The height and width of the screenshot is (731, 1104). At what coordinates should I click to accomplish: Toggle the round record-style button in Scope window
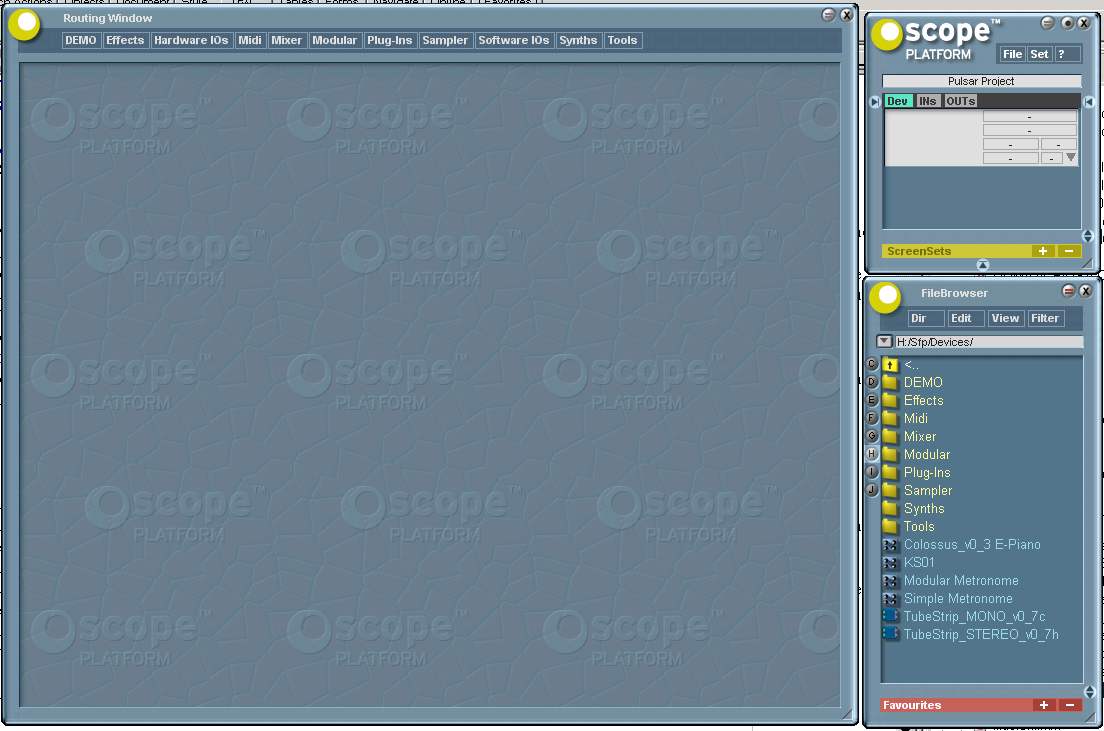coord(1067,23)
